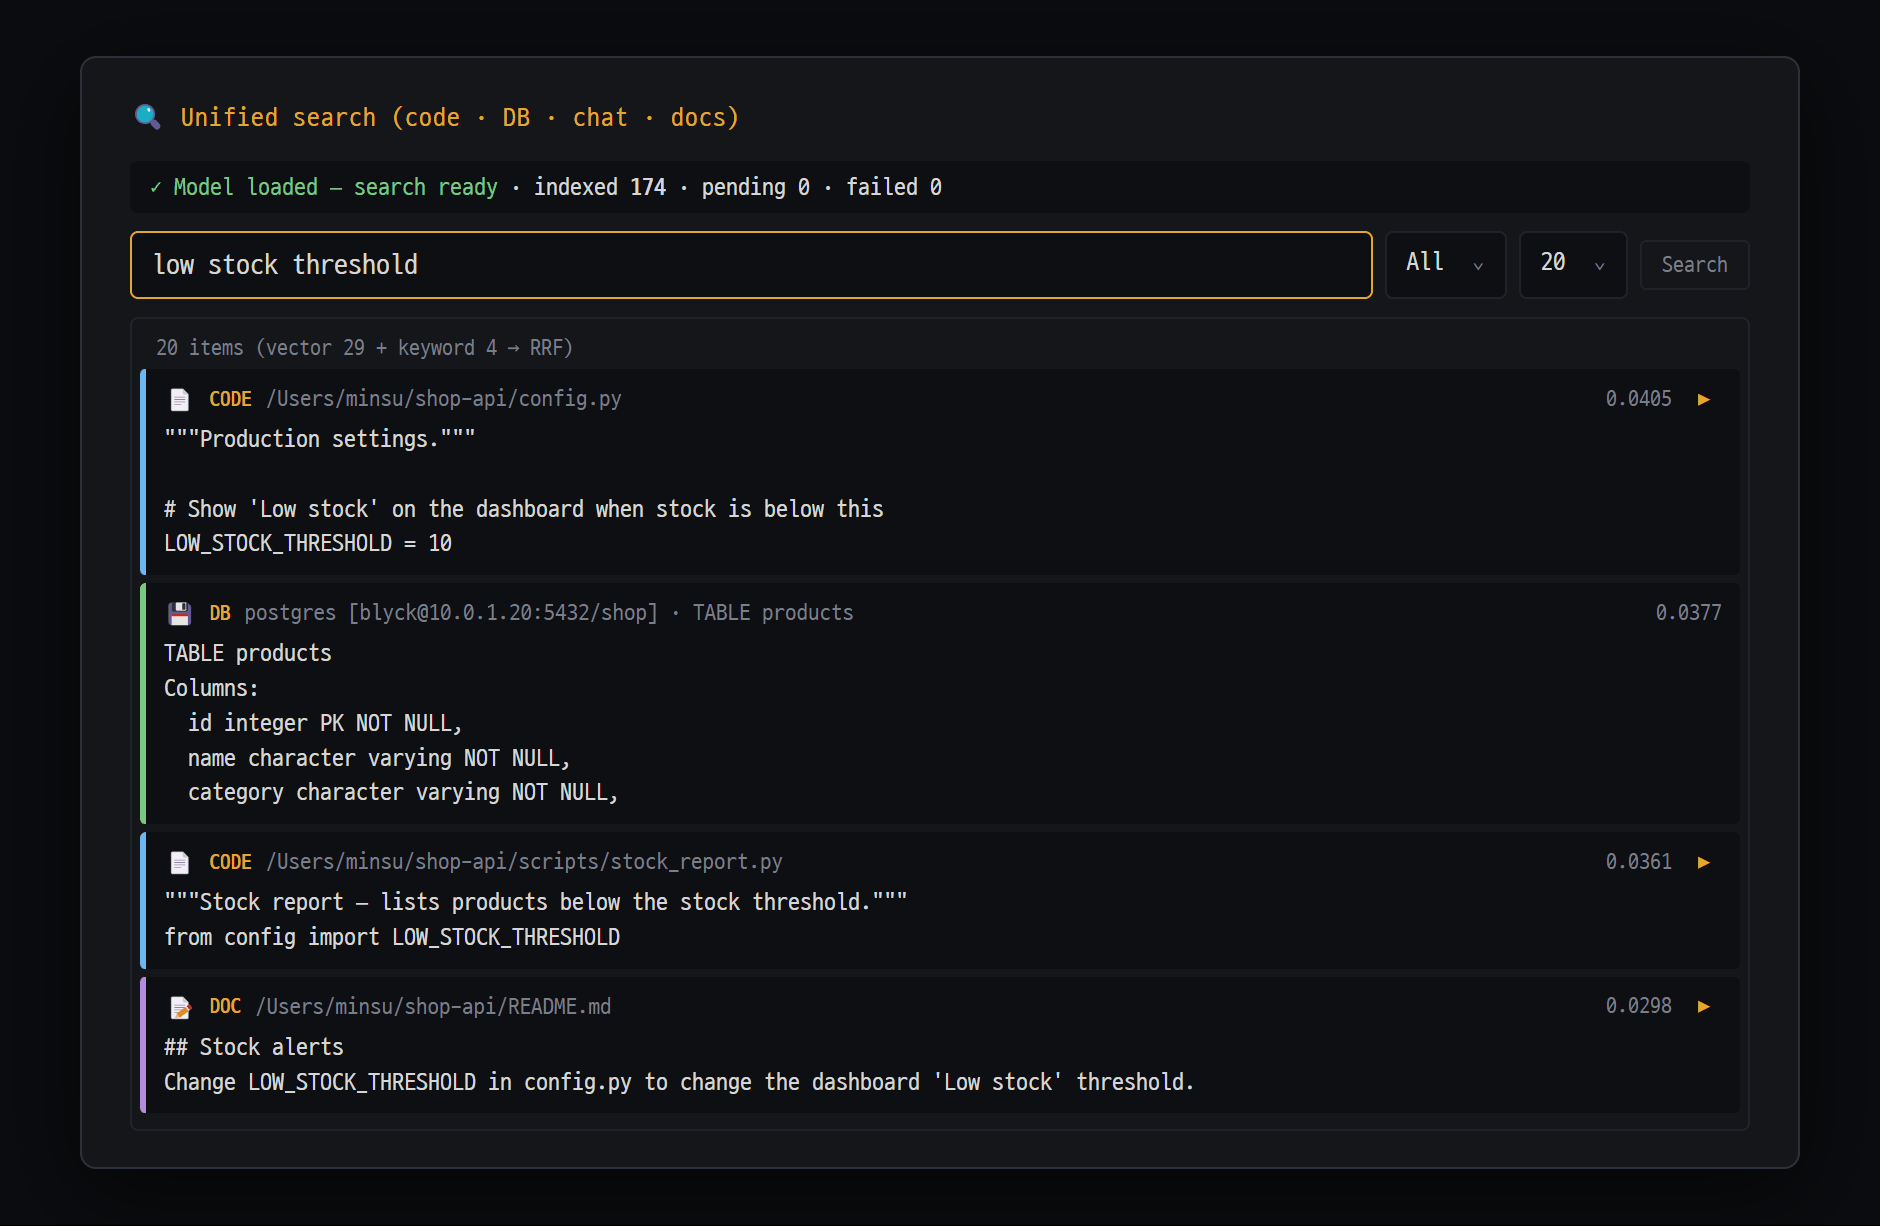Click the path /Users/minsu/shop-api/scripts/stock_report.py
The width and height of the screenshot is (1880, 1226).
coord(524,862)
